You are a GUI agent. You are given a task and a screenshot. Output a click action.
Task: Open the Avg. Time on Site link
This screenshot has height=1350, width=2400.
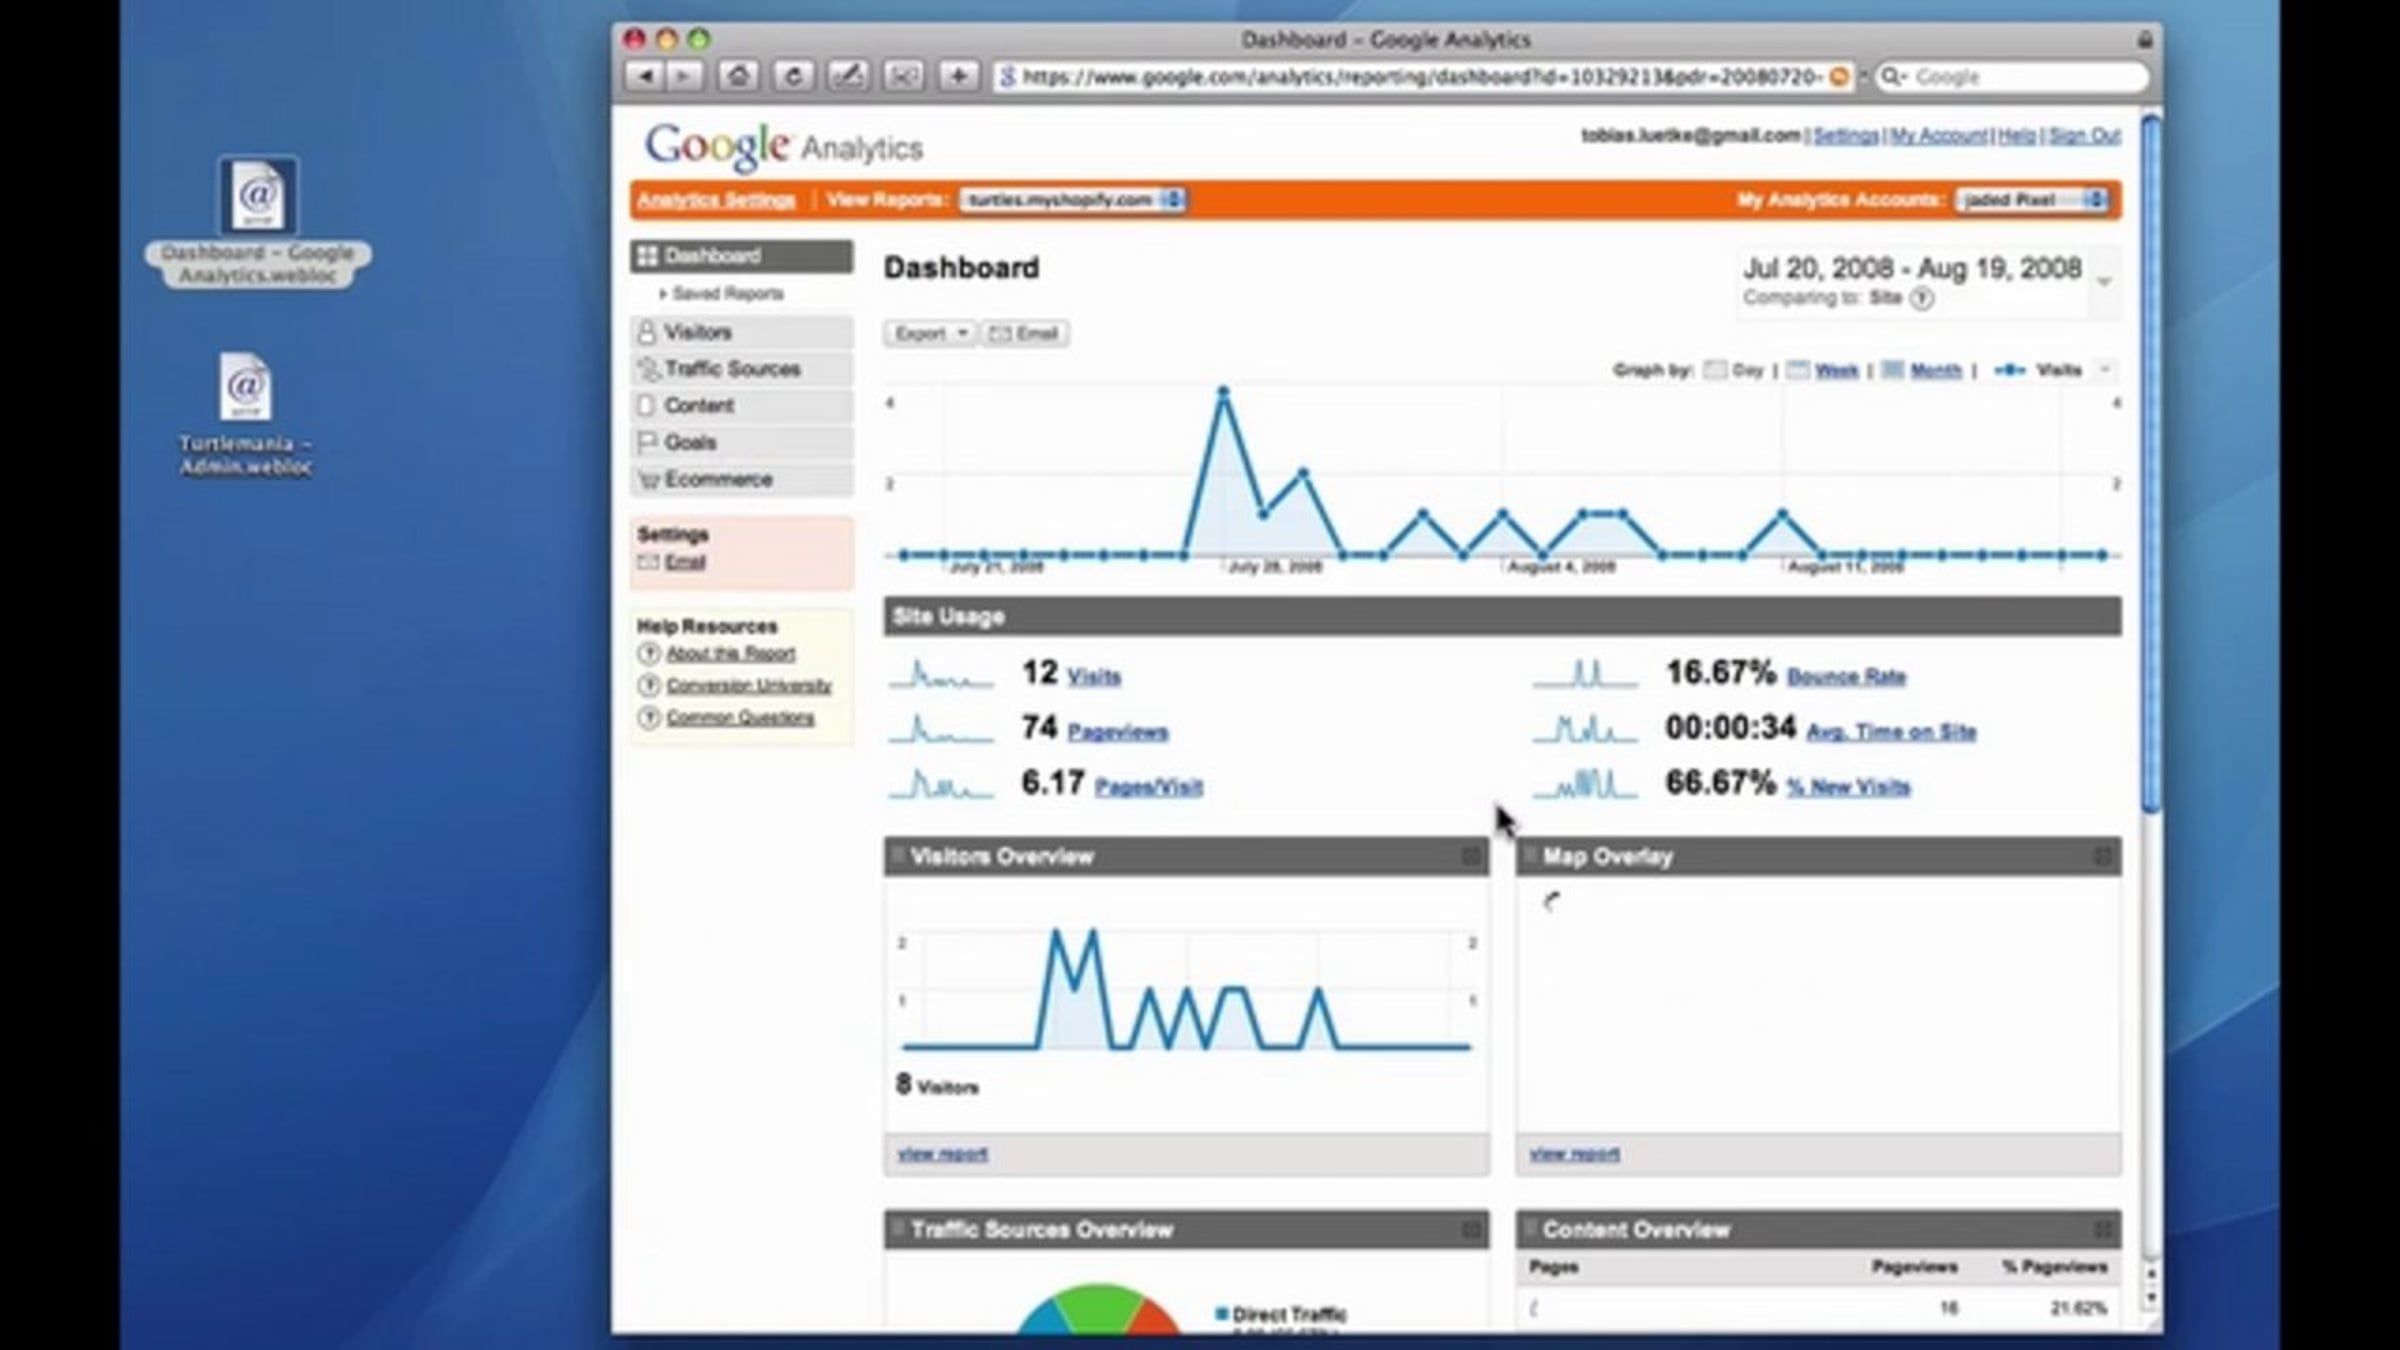(1891, 732)
